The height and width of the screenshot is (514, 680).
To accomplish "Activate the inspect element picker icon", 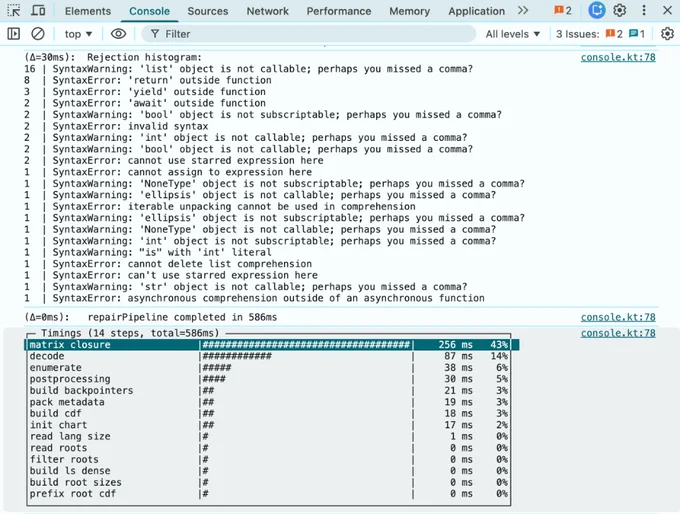I will (14, 10).
